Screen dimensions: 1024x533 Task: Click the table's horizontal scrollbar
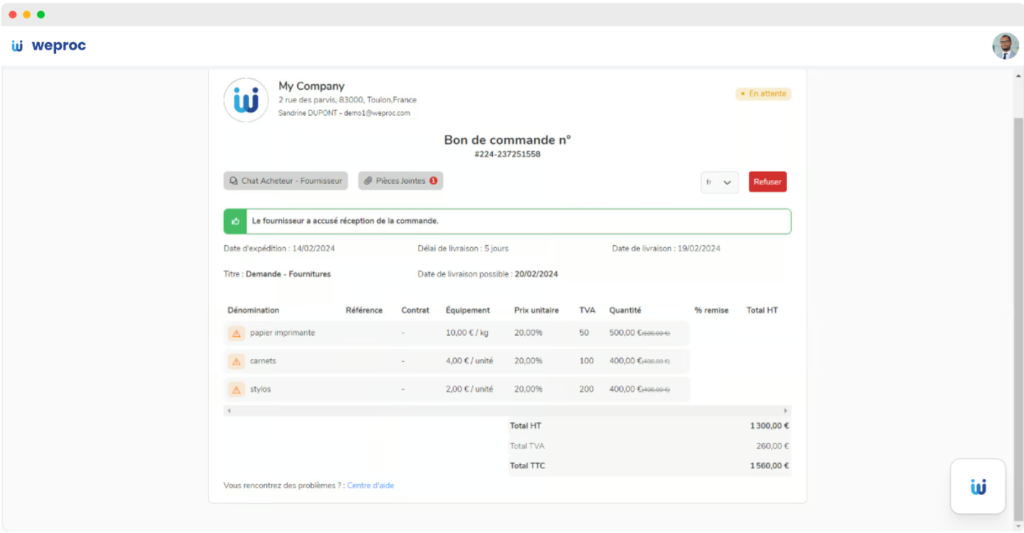tap(506, 410)
